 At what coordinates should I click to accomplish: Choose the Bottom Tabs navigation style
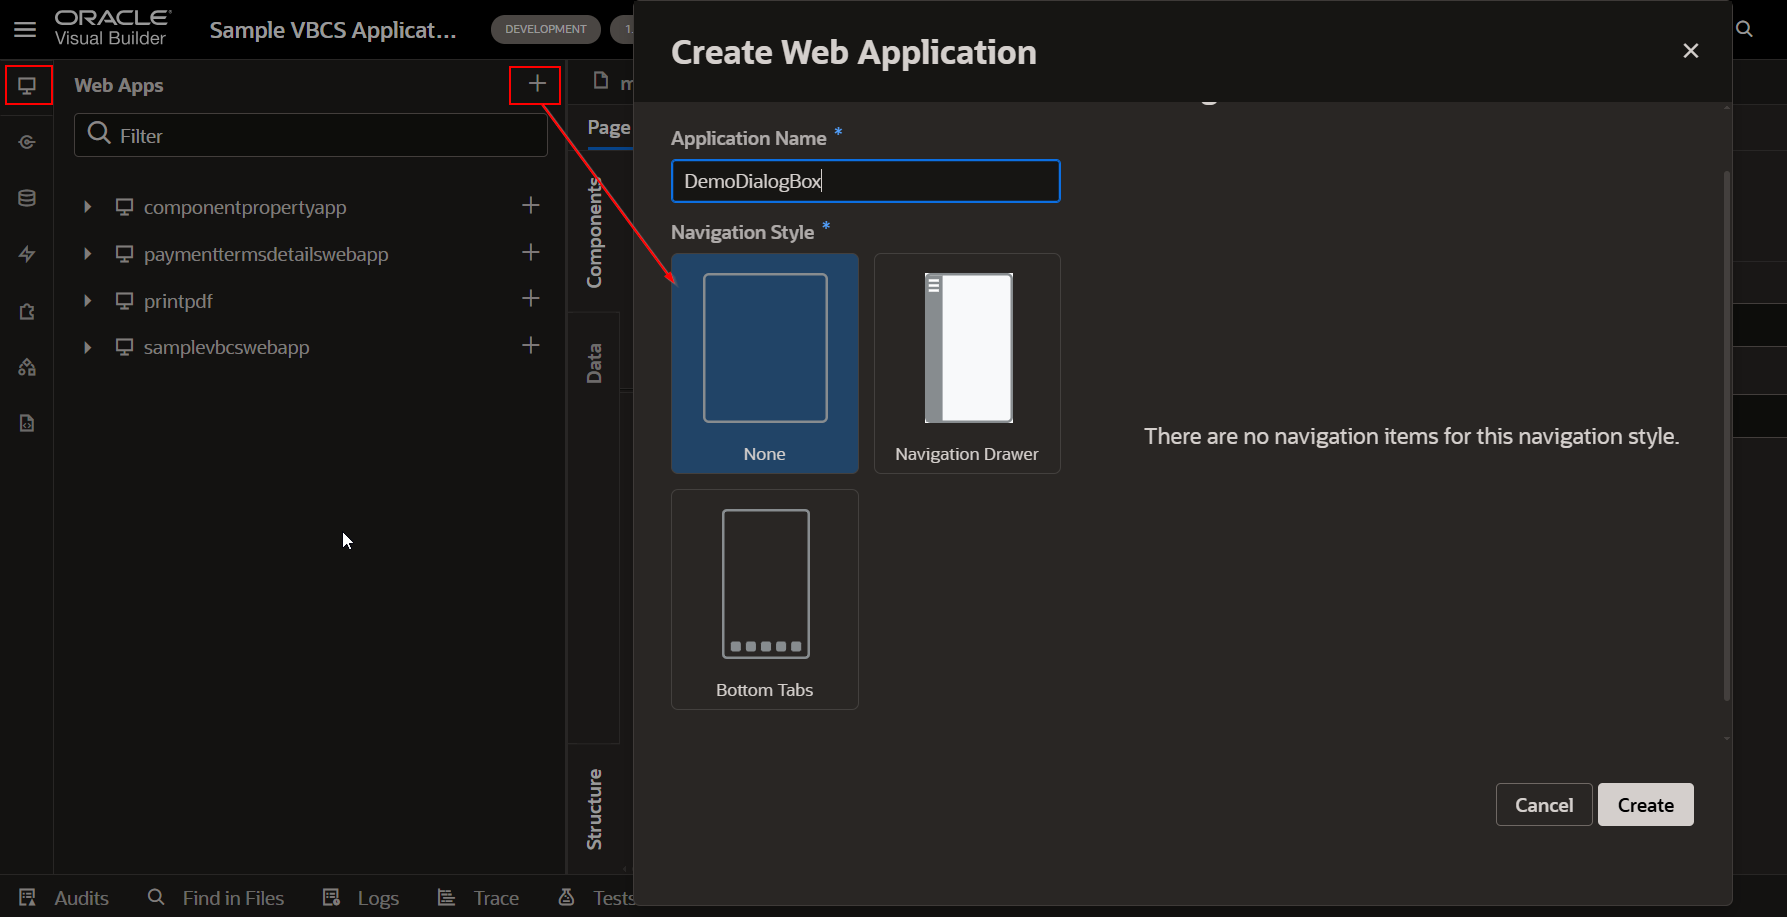click(x=765, y=599)
